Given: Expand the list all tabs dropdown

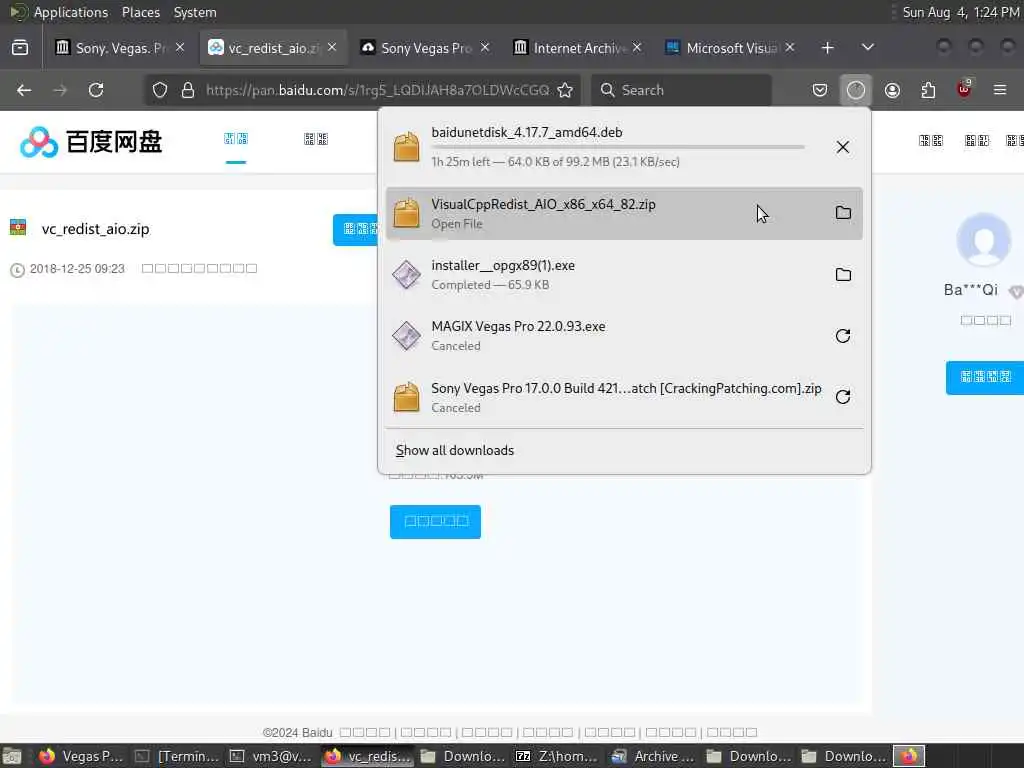Looking at the screenshot, I should (x=867, y=48).
